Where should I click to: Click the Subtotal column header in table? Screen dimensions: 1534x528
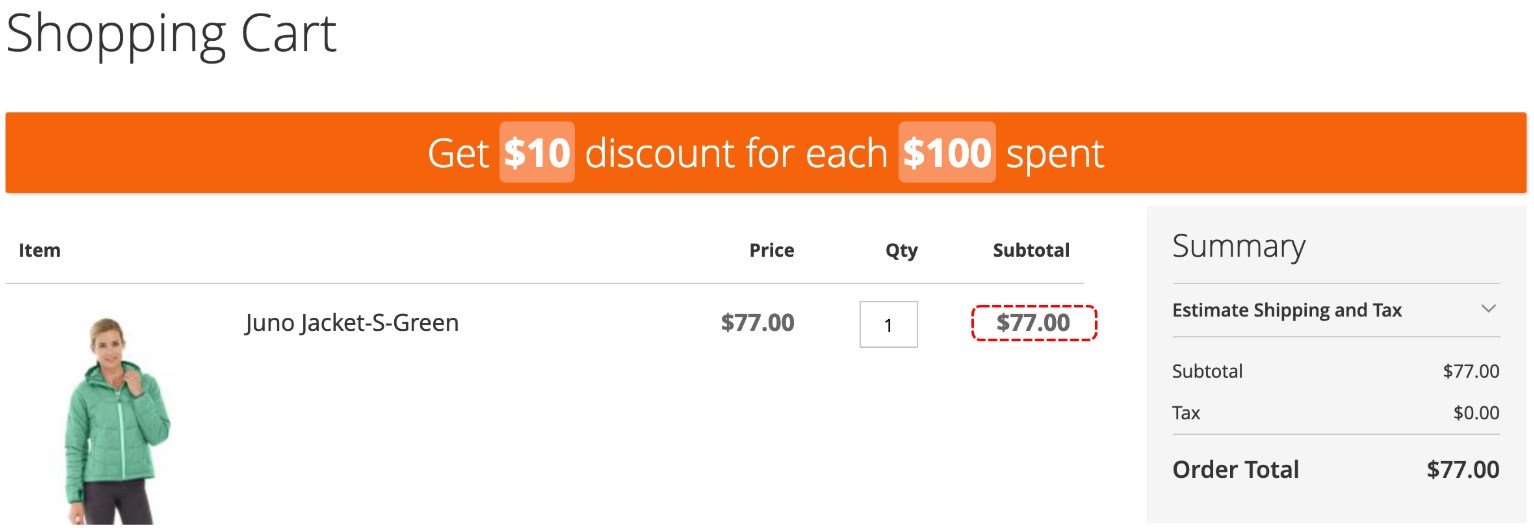tap(1031, 250)
